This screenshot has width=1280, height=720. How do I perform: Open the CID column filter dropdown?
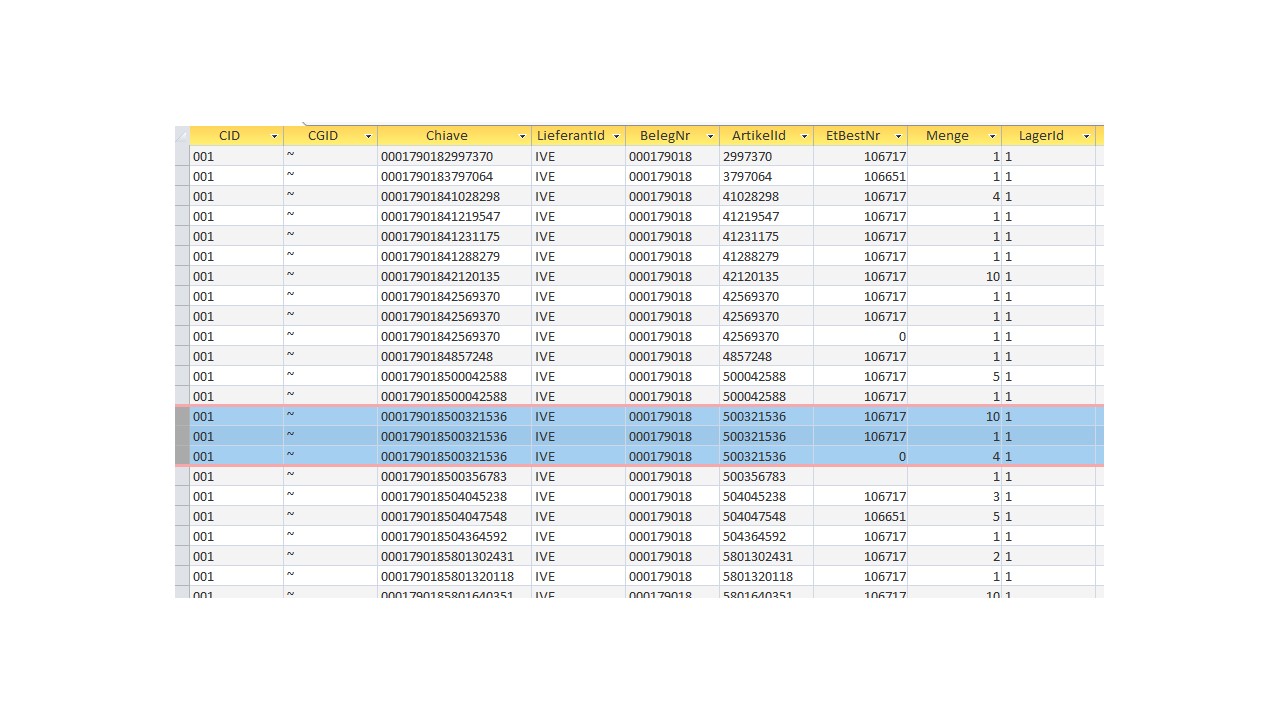(x=274, y=136)
